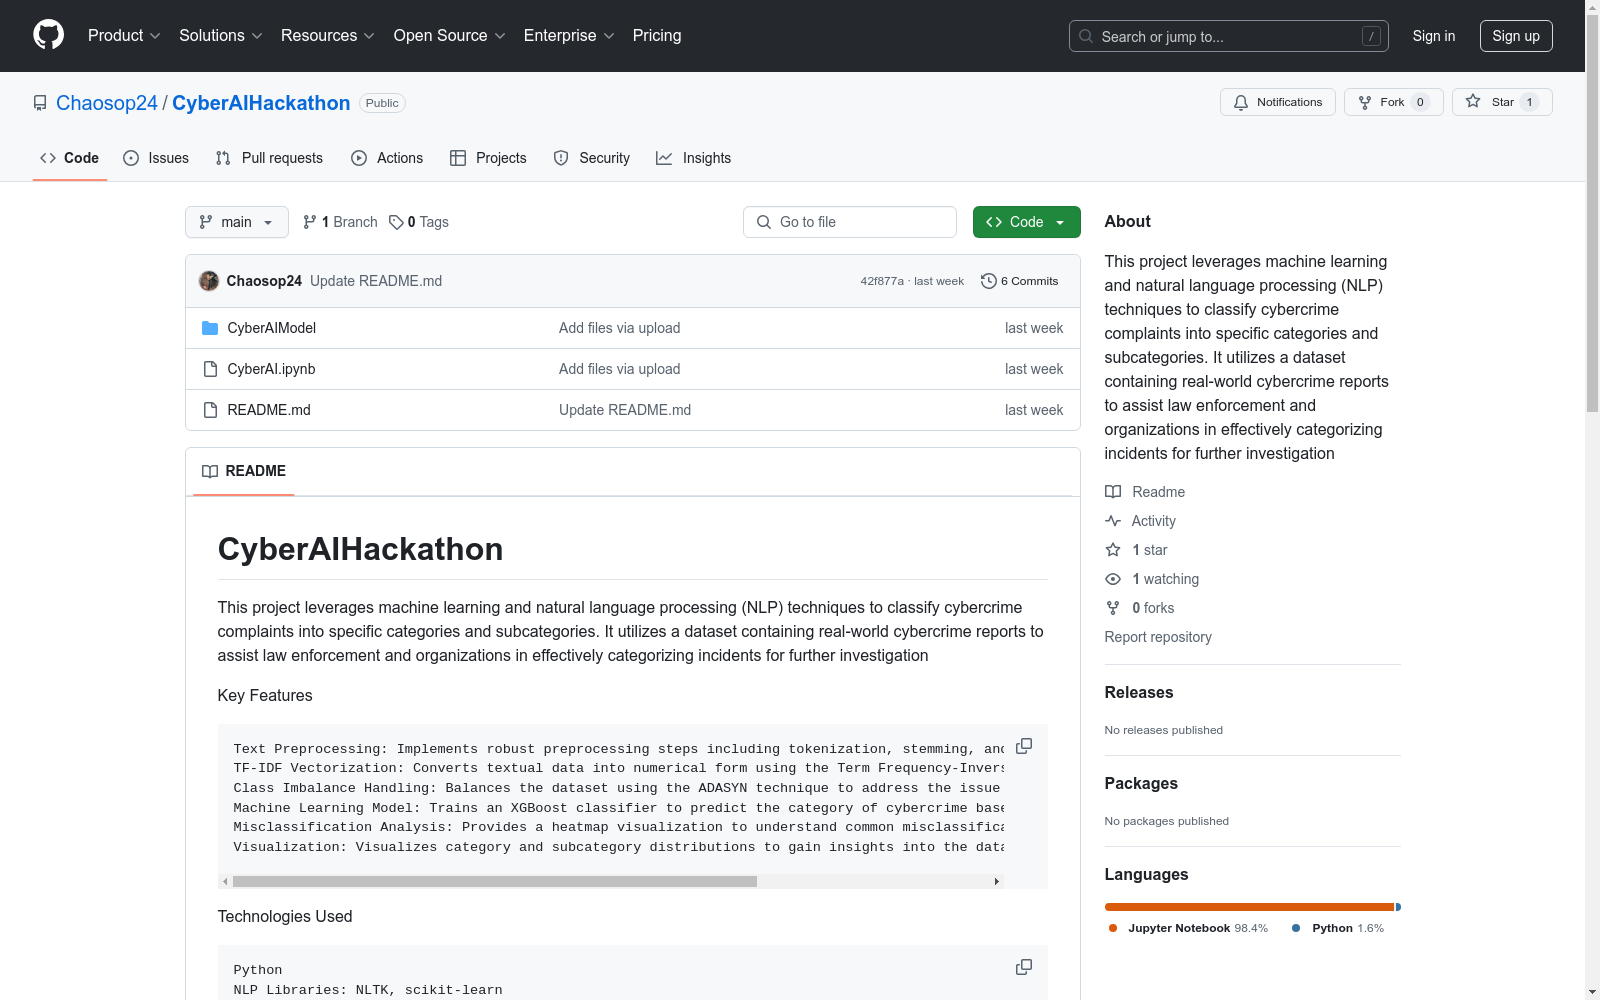View 0 Tags link
Viewport: 1600px width, 1000px height.
point(419,222)
